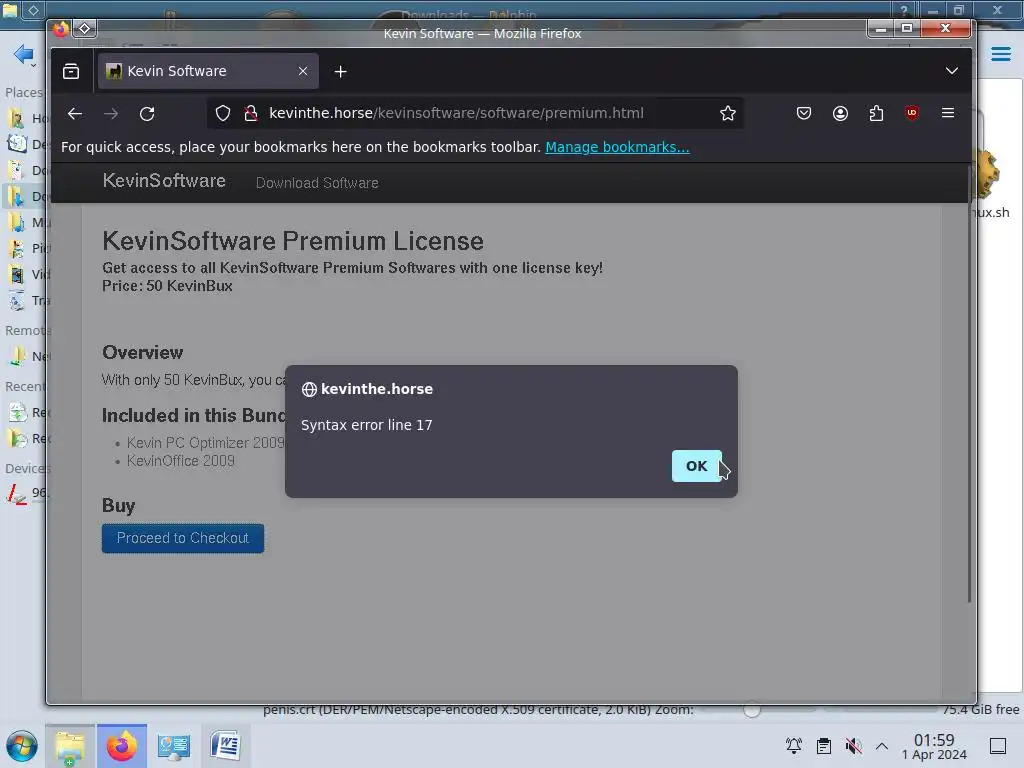This screenshot has width=1024, height=768.
Task: Open the uBlock Origin shield icon
Action: click(912, 113)
